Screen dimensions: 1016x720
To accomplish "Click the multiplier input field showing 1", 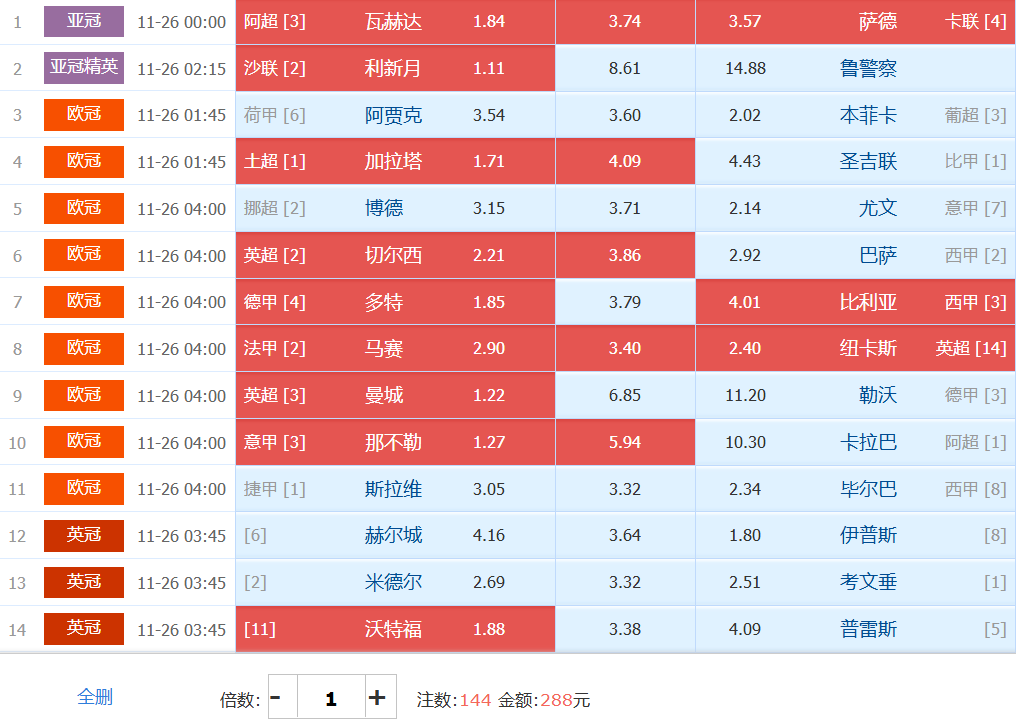I will pyautogui.click(x=331, y=697).
